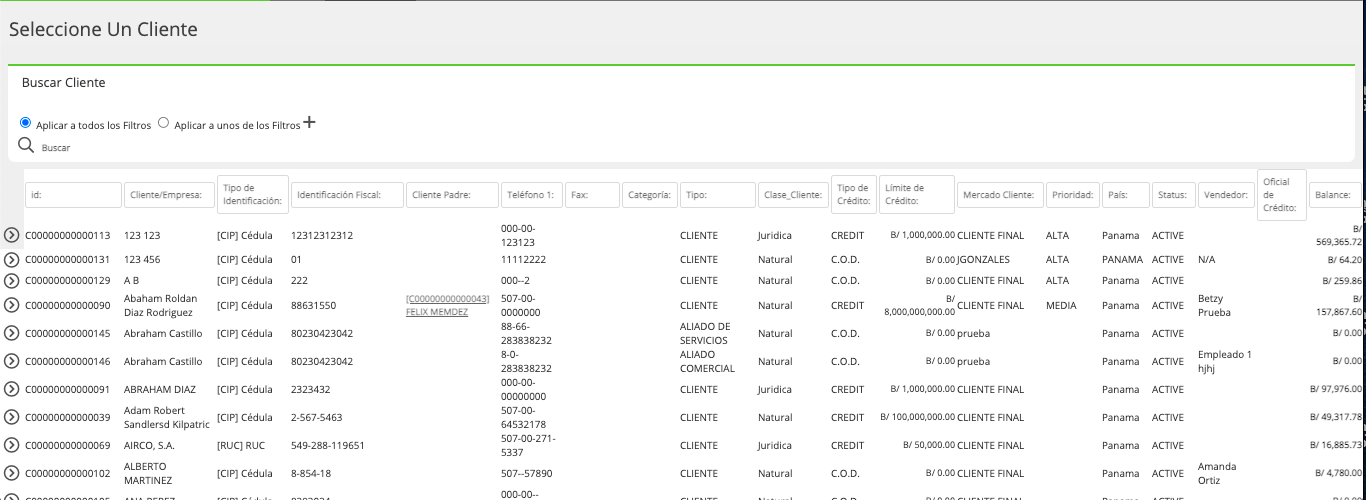
Task: Select row arrow for C00000000000091
Action: click(11, 389)
